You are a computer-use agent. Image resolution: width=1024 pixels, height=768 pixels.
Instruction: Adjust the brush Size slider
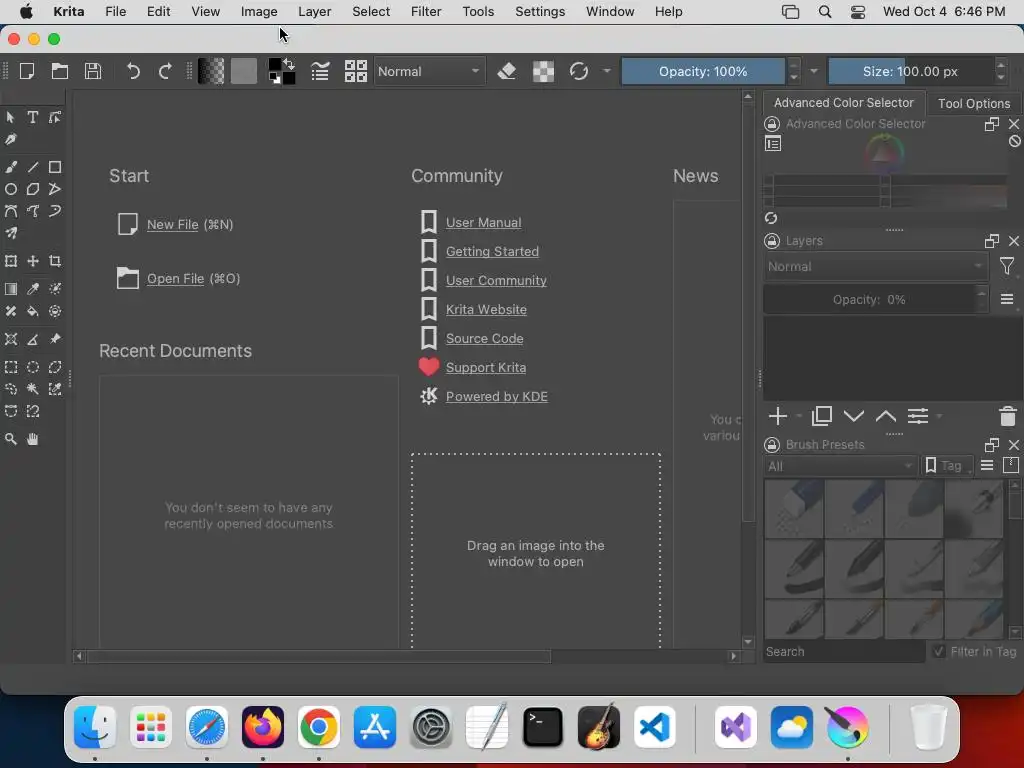point(910,71)
